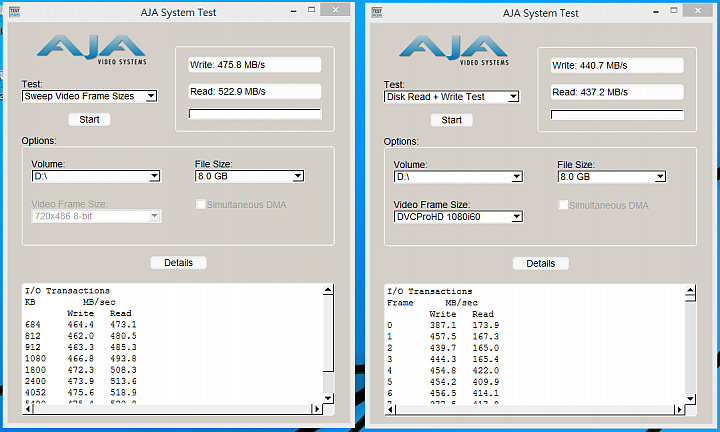The image size is (720, 432).
Task: Click read value 422.0 in right results
Action: (485, 370)
